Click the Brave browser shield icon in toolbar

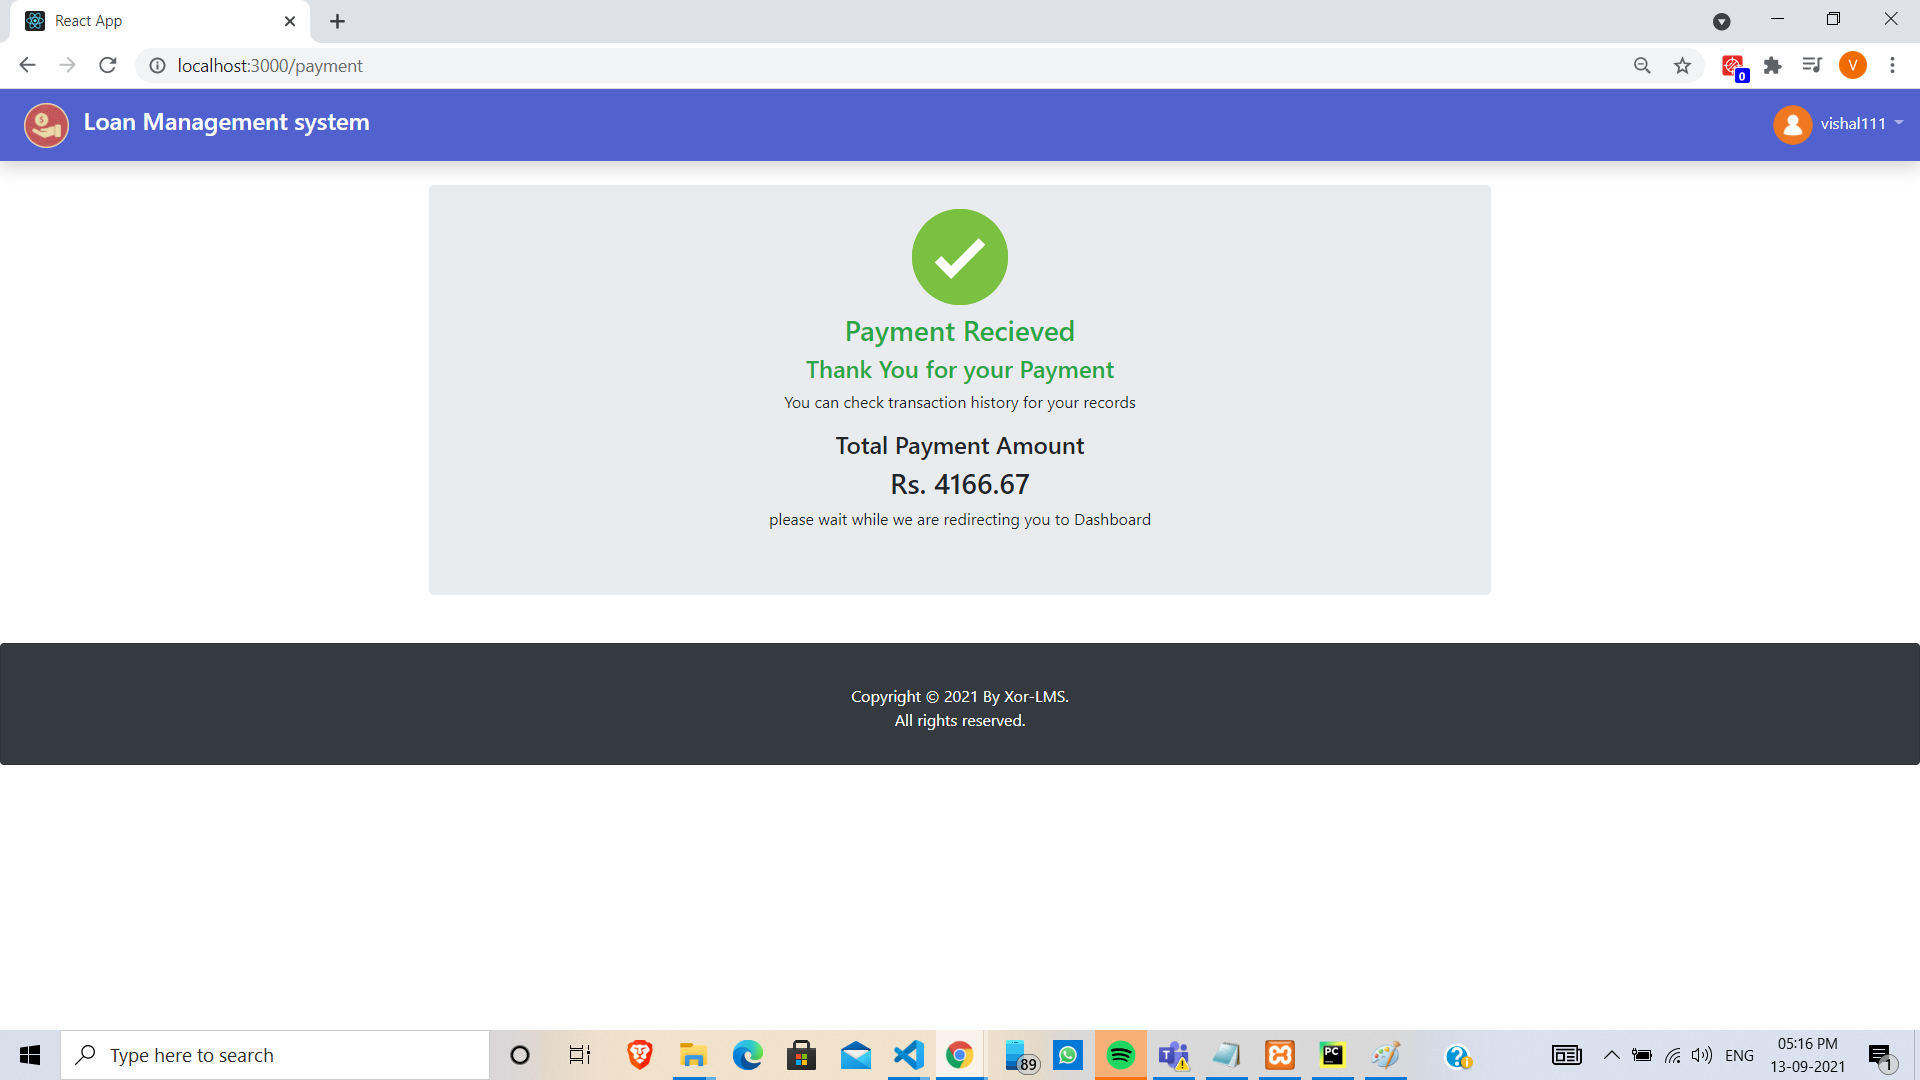1731,65
